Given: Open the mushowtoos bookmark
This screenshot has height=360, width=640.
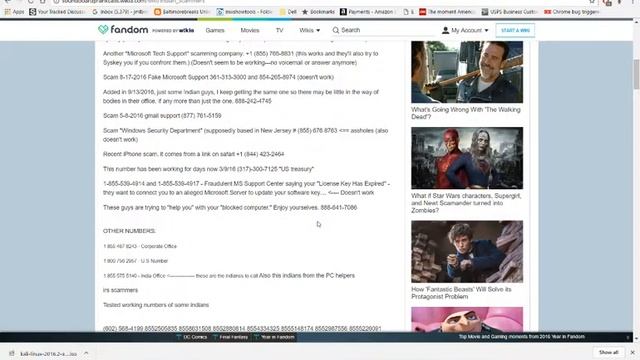Looking at the screenshot, I should pos(244,12).
